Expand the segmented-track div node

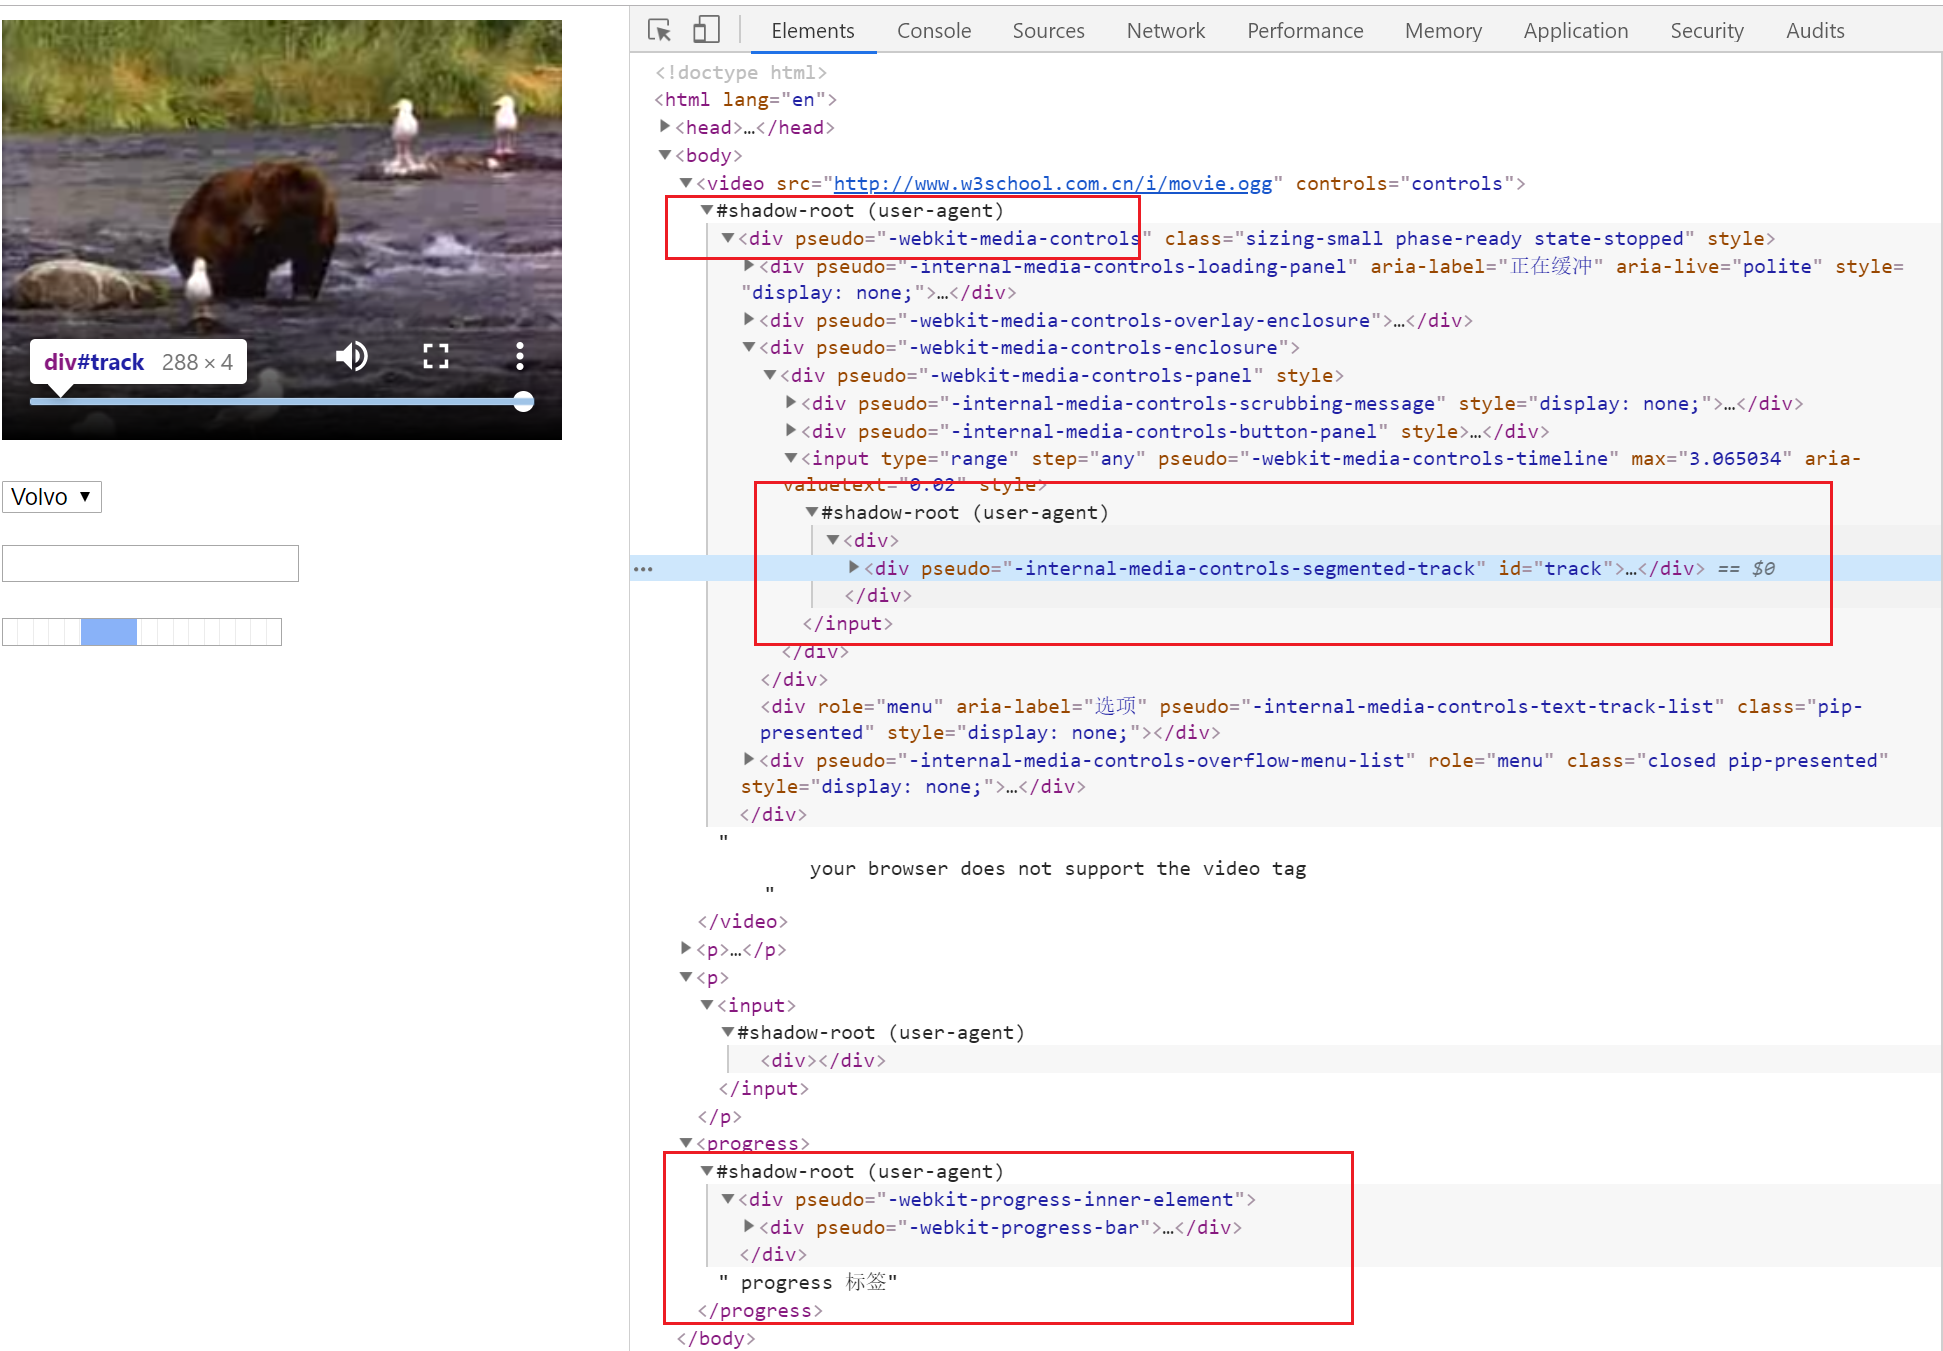click(x=854, y=567)
